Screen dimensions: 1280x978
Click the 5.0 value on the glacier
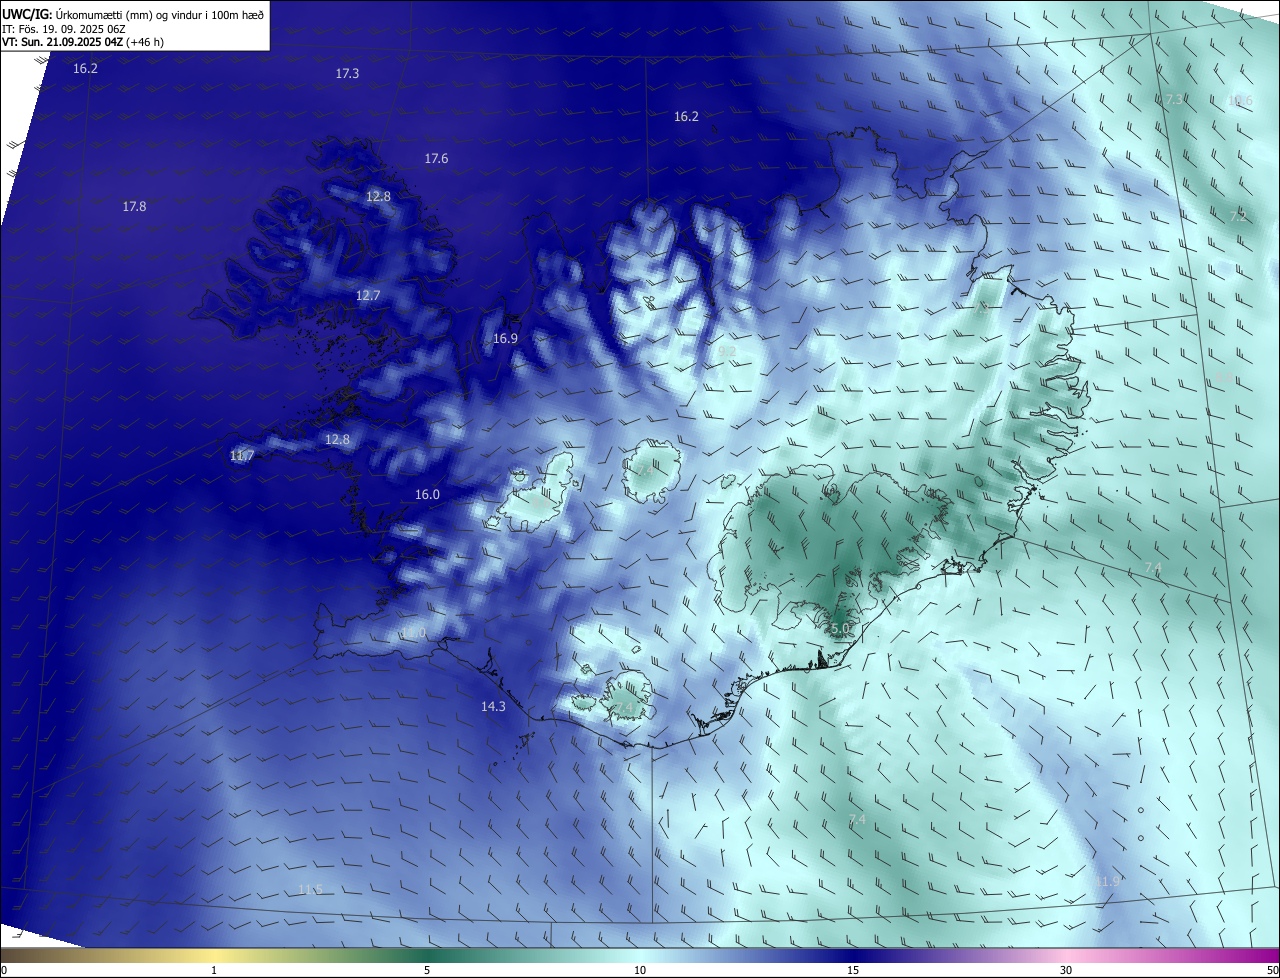coord(840,629)
